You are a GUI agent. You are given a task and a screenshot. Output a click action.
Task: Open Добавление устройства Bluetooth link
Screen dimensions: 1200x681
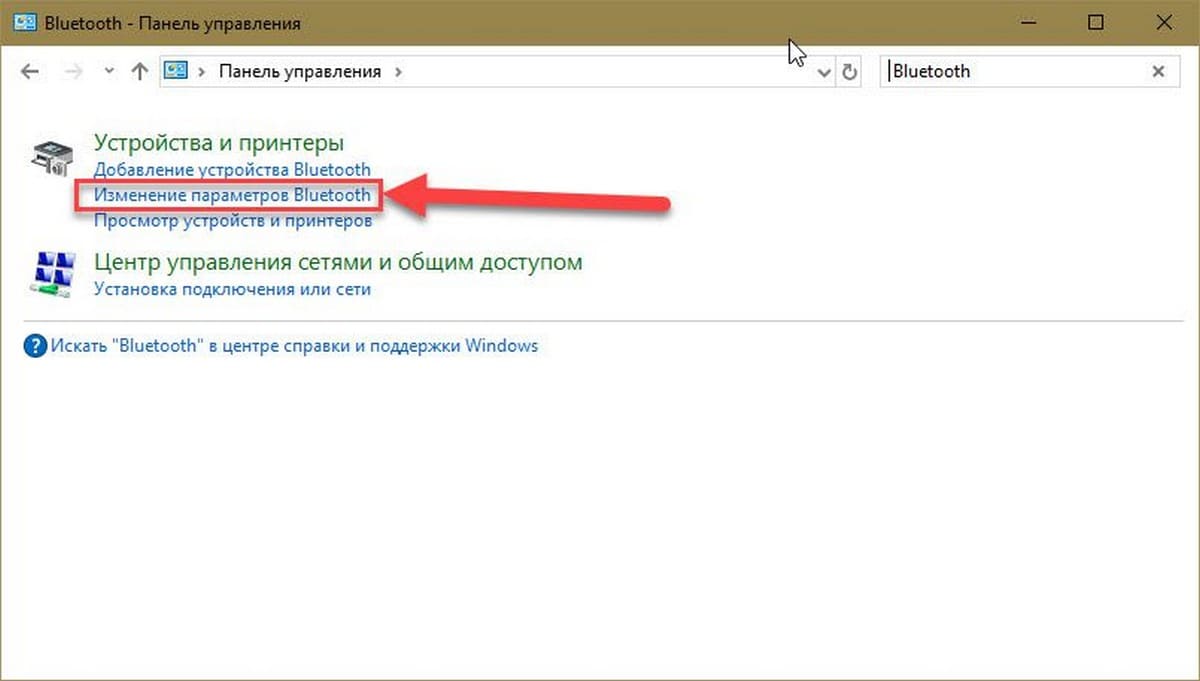click(x=232, y=170)
